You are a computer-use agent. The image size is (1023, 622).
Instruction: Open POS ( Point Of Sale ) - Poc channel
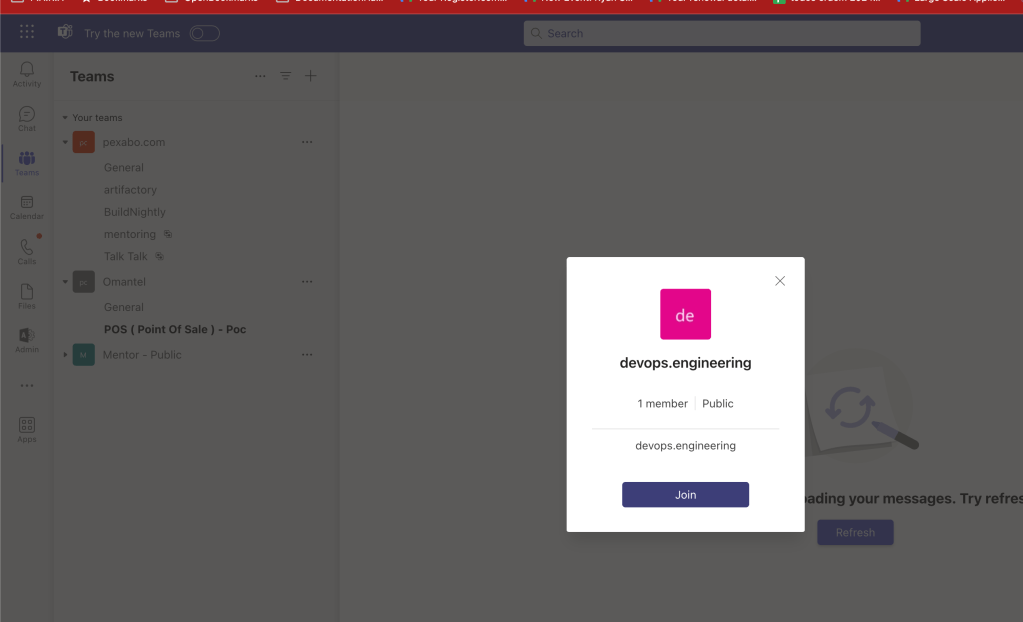tap(175, 329)
